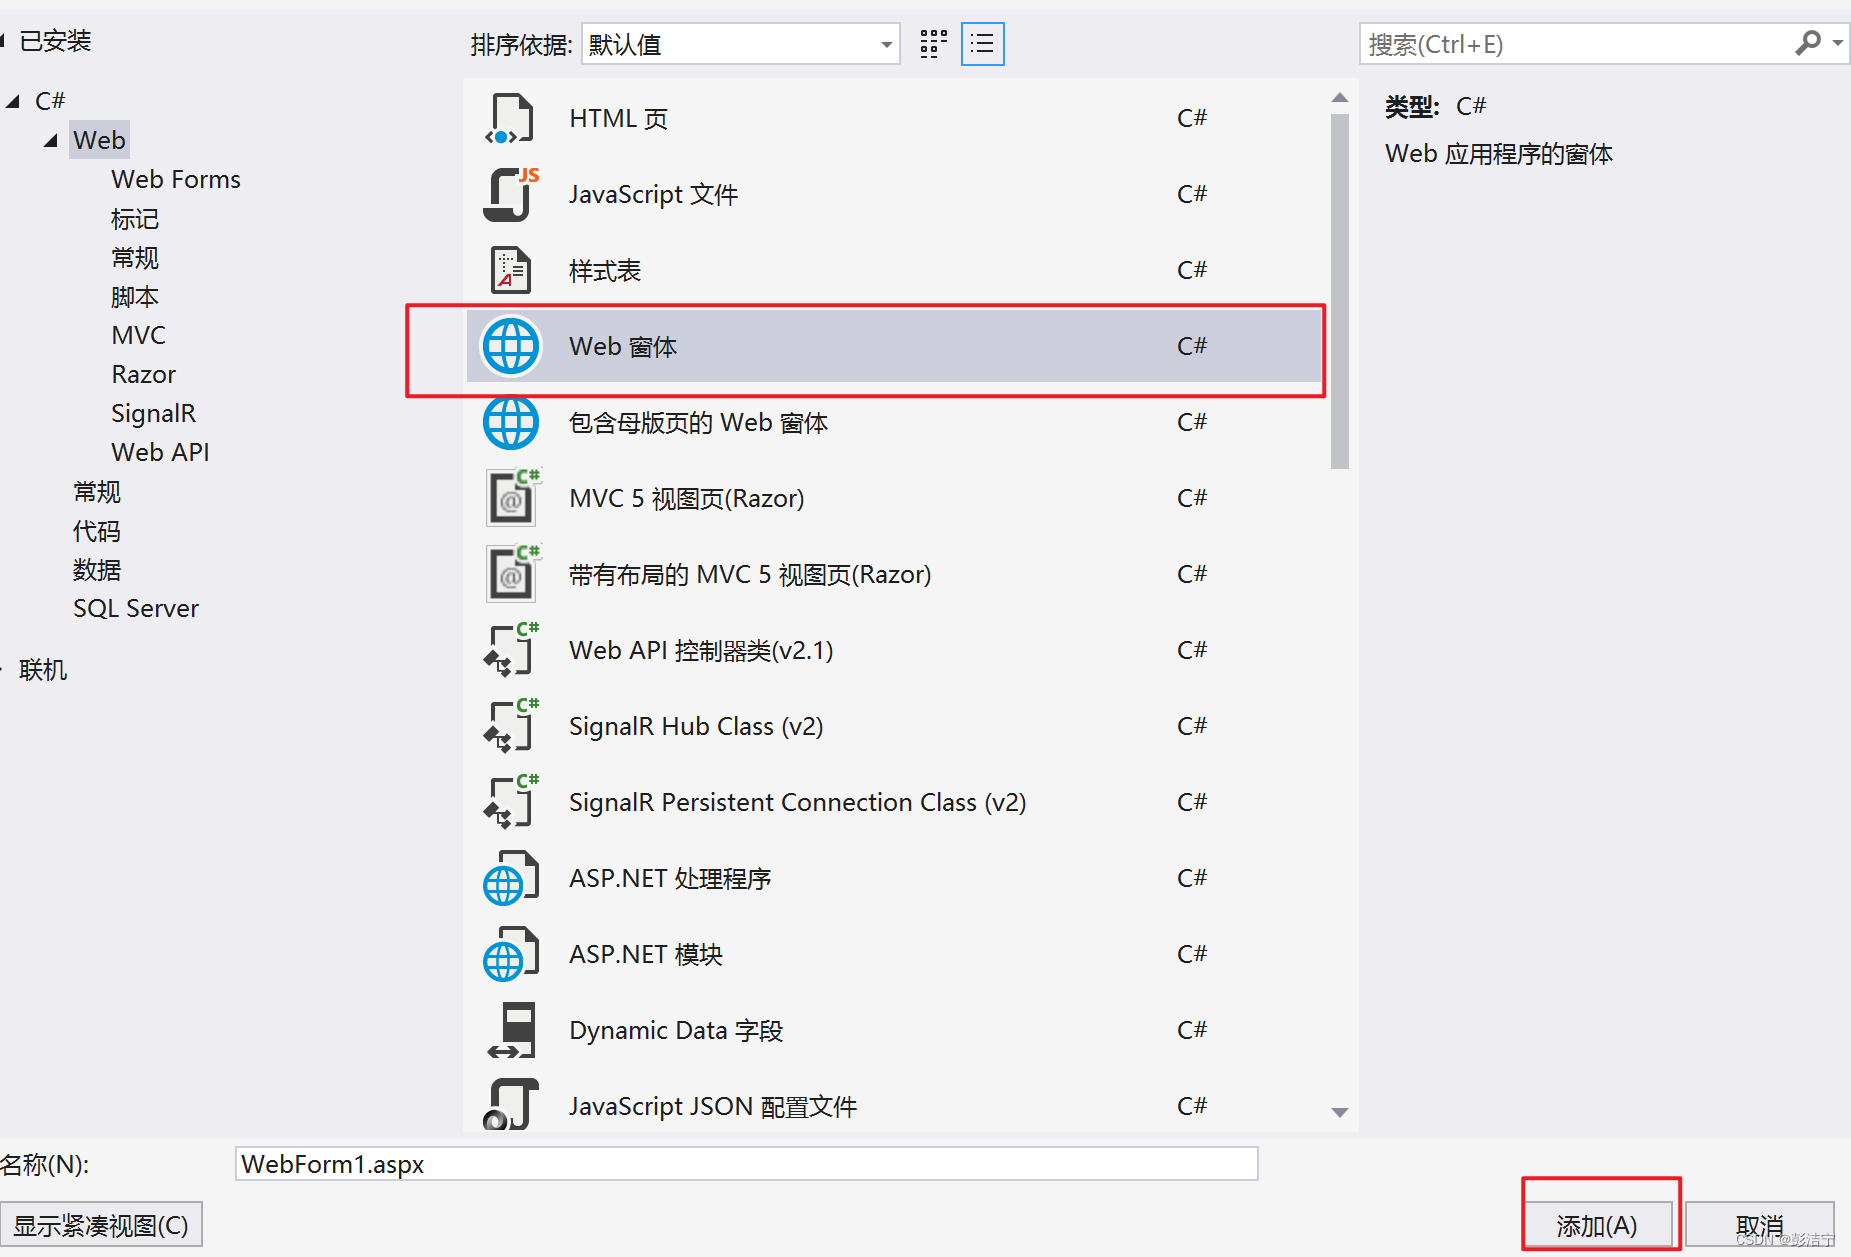Select the 带有布局的 MVC 5 视图页(Razor) name
This screenshot has width=1851, height=1257.
pos(750,574)
